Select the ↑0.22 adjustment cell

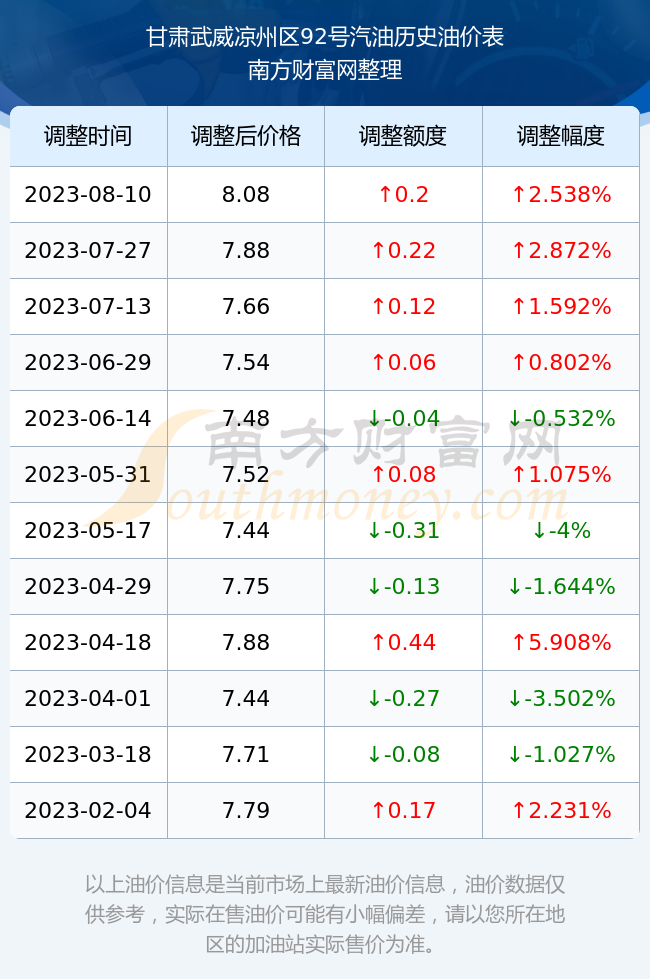pyautogui.click(x=403, y=251)
